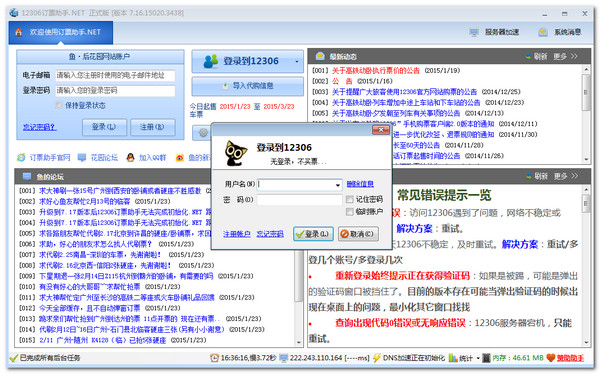
Task: Expand 更多 >> in 最新动态 header
Action: point(565,57)
